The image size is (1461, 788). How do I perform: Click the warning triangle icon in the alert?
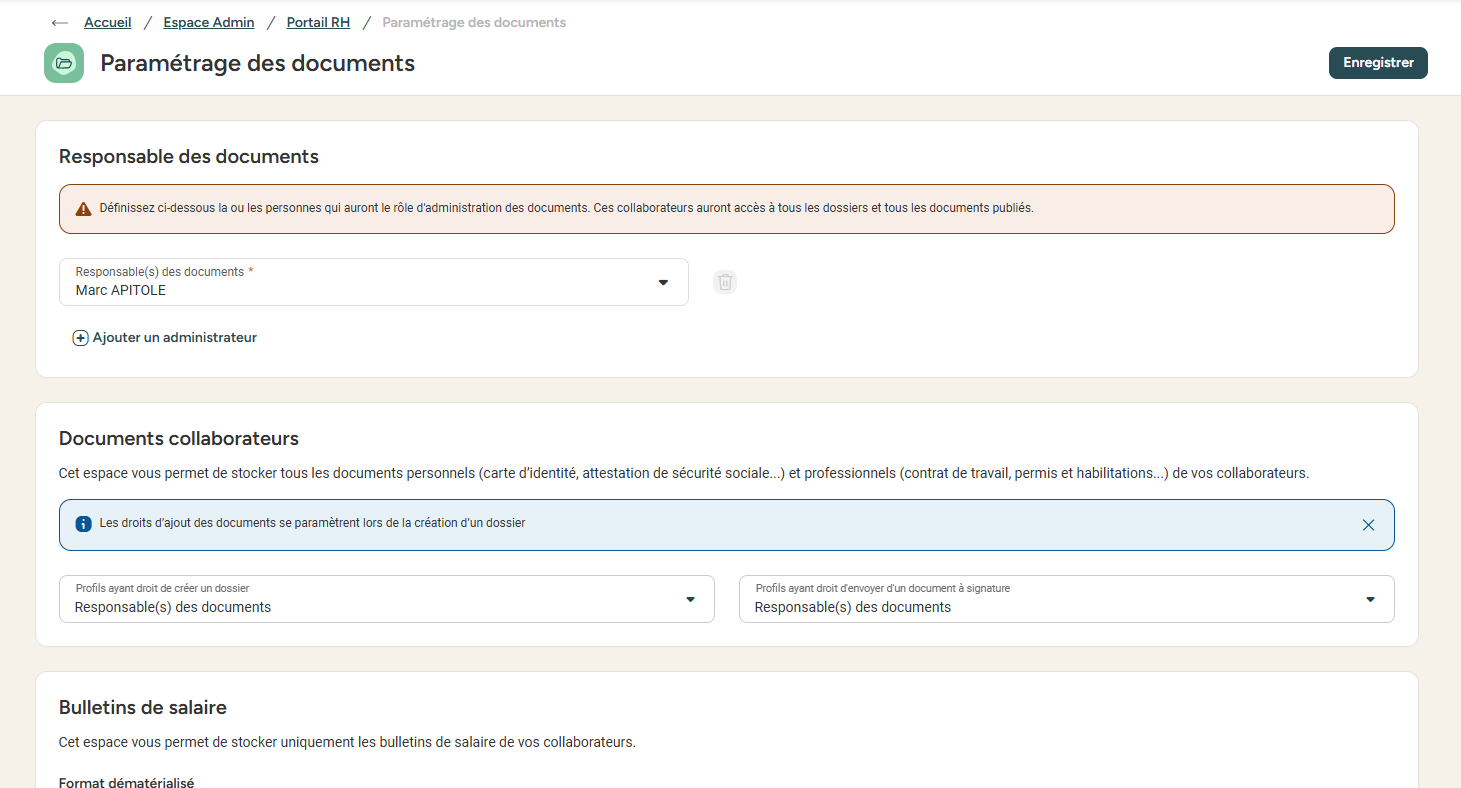coord(84,209)
